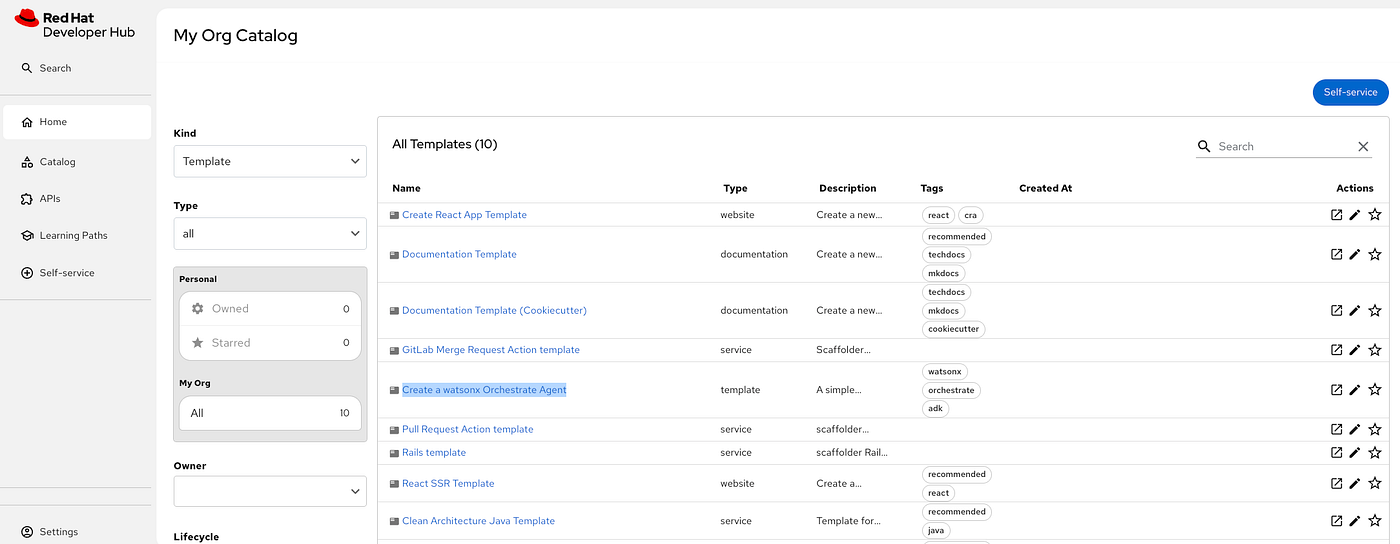This screenshot has height=544, width=1400.
Task: Open Clean Architecture Java Template link
Action: 478,521
